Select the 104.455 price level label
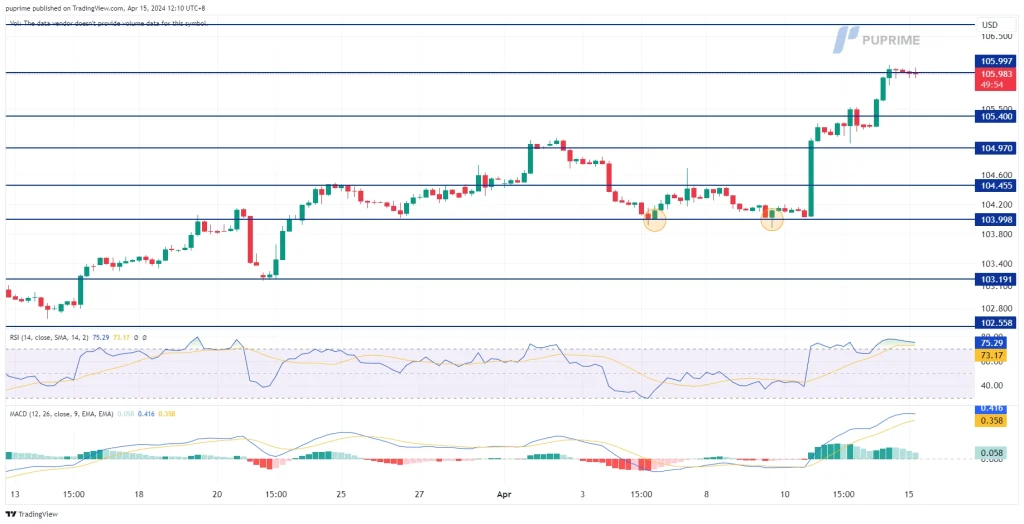The image size is (1024, 524). pos(996,186)
